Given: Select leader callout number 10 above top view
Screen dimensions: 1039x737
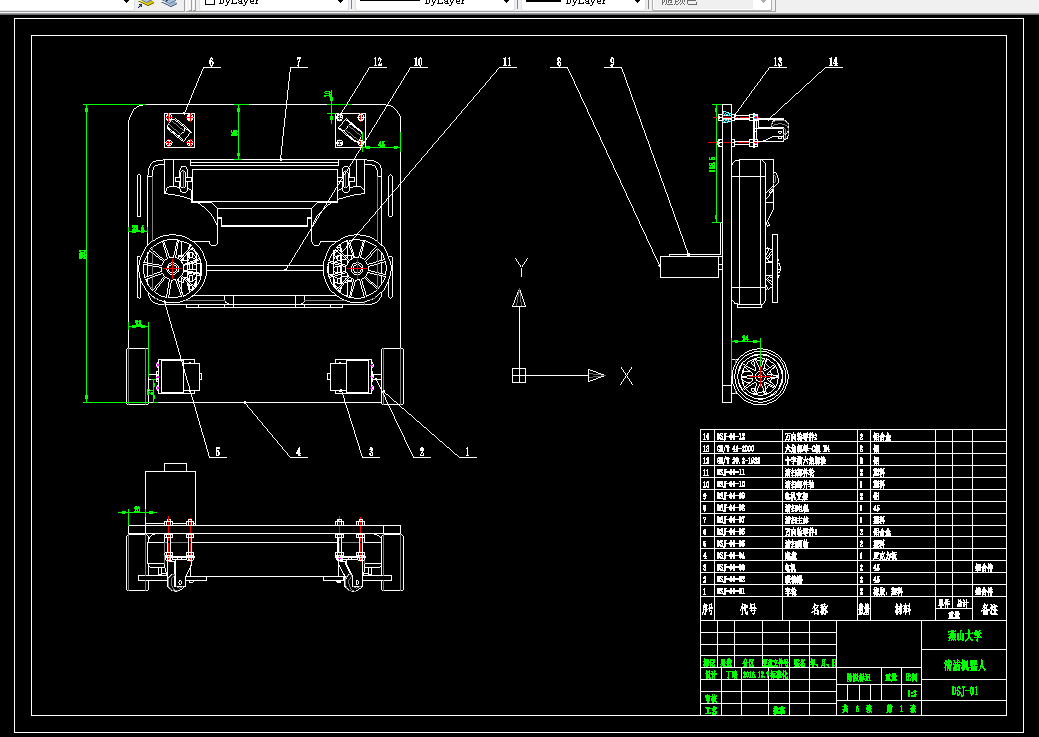Looking at the screenshot, I should tap(418, 62).
